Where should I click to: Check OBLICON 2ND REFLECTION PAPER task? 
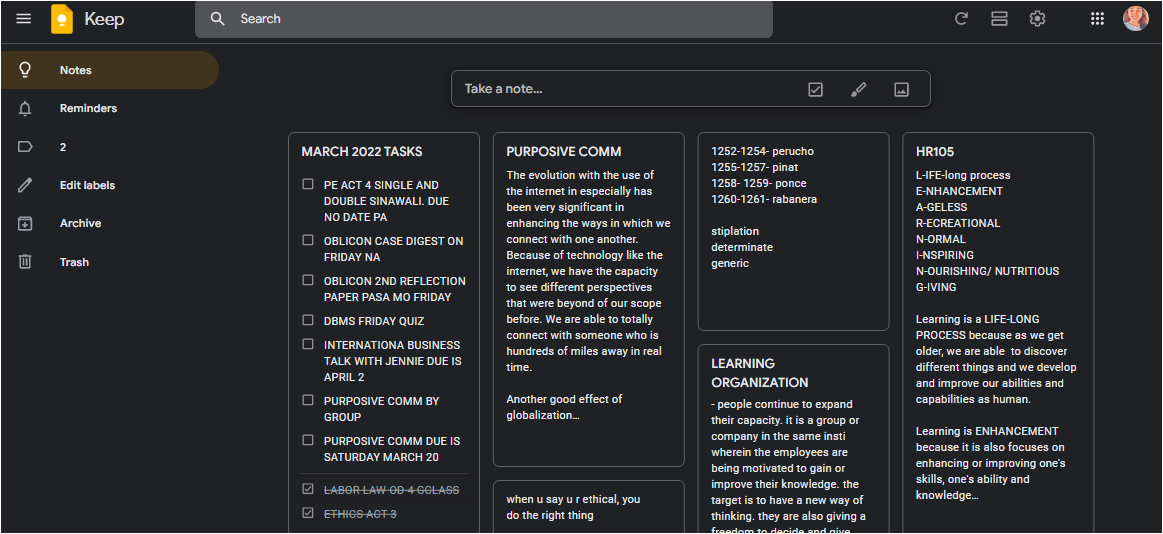click(x=308, y=280)
